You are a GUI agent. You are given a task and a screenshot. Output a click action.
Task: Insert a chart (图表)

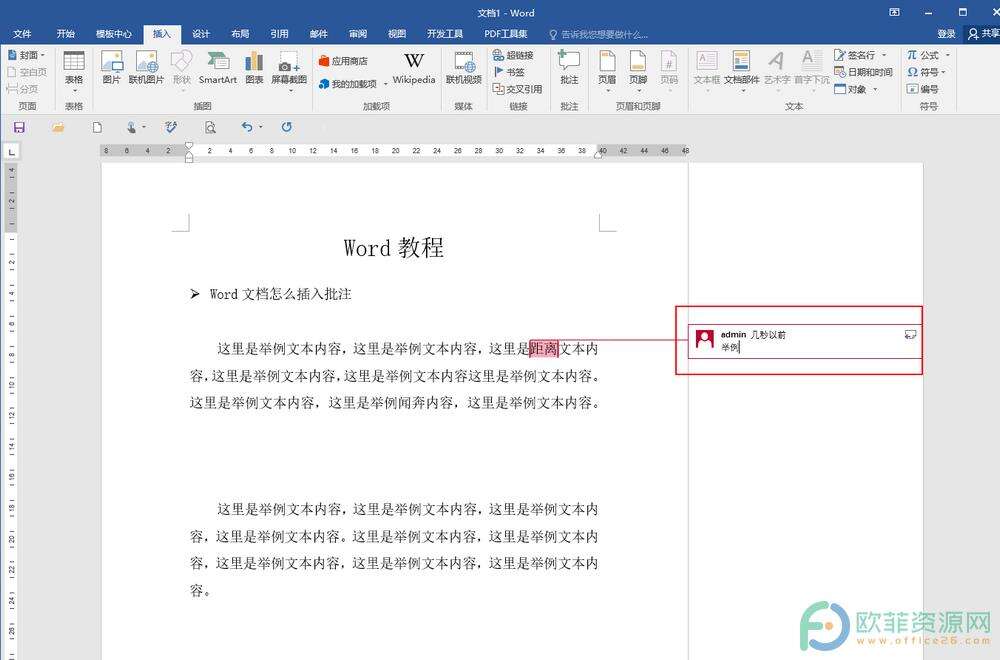(254, 68)
